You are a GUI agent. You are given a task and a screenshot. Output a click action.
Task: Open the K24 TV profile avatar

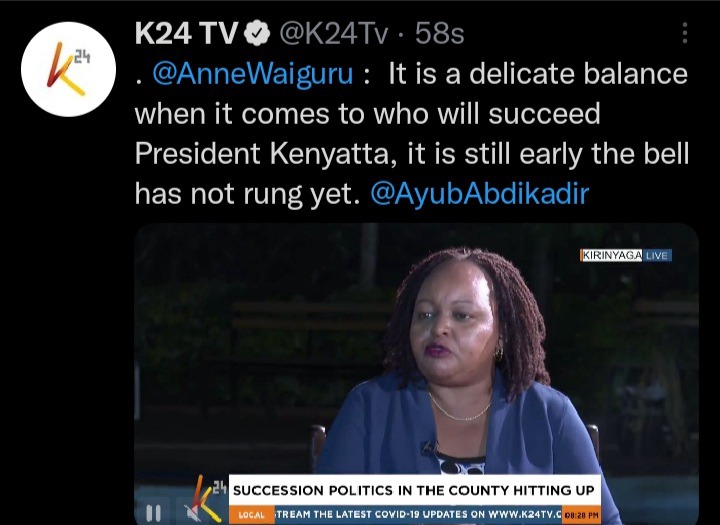[68, 69]
